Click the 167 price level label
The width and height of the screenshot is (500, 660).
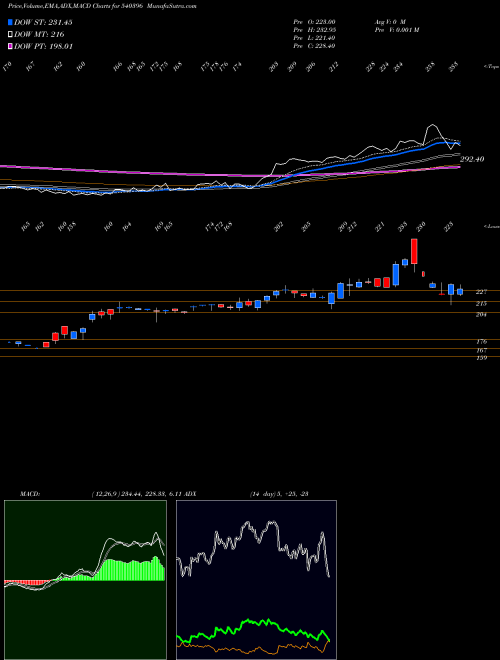[481, 350]
